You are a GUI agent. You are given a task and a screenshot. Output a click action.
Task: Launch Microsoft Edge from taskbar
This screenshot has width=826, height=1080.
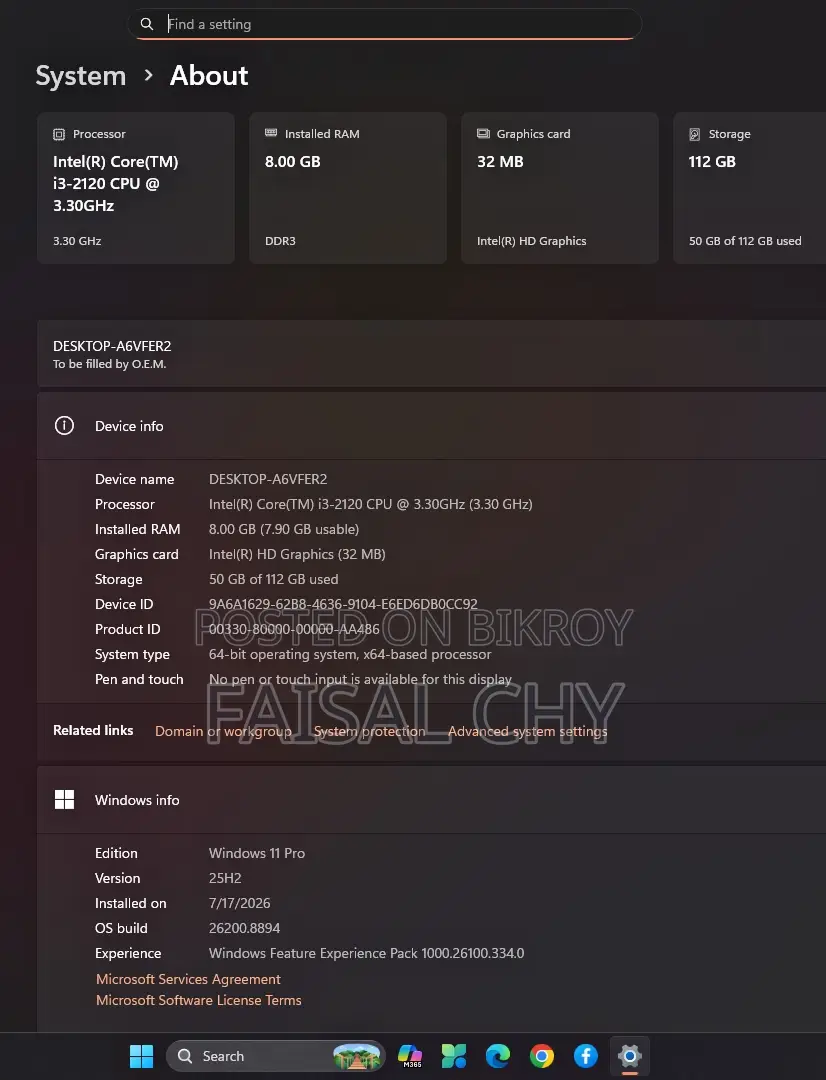pos(498,1056)
